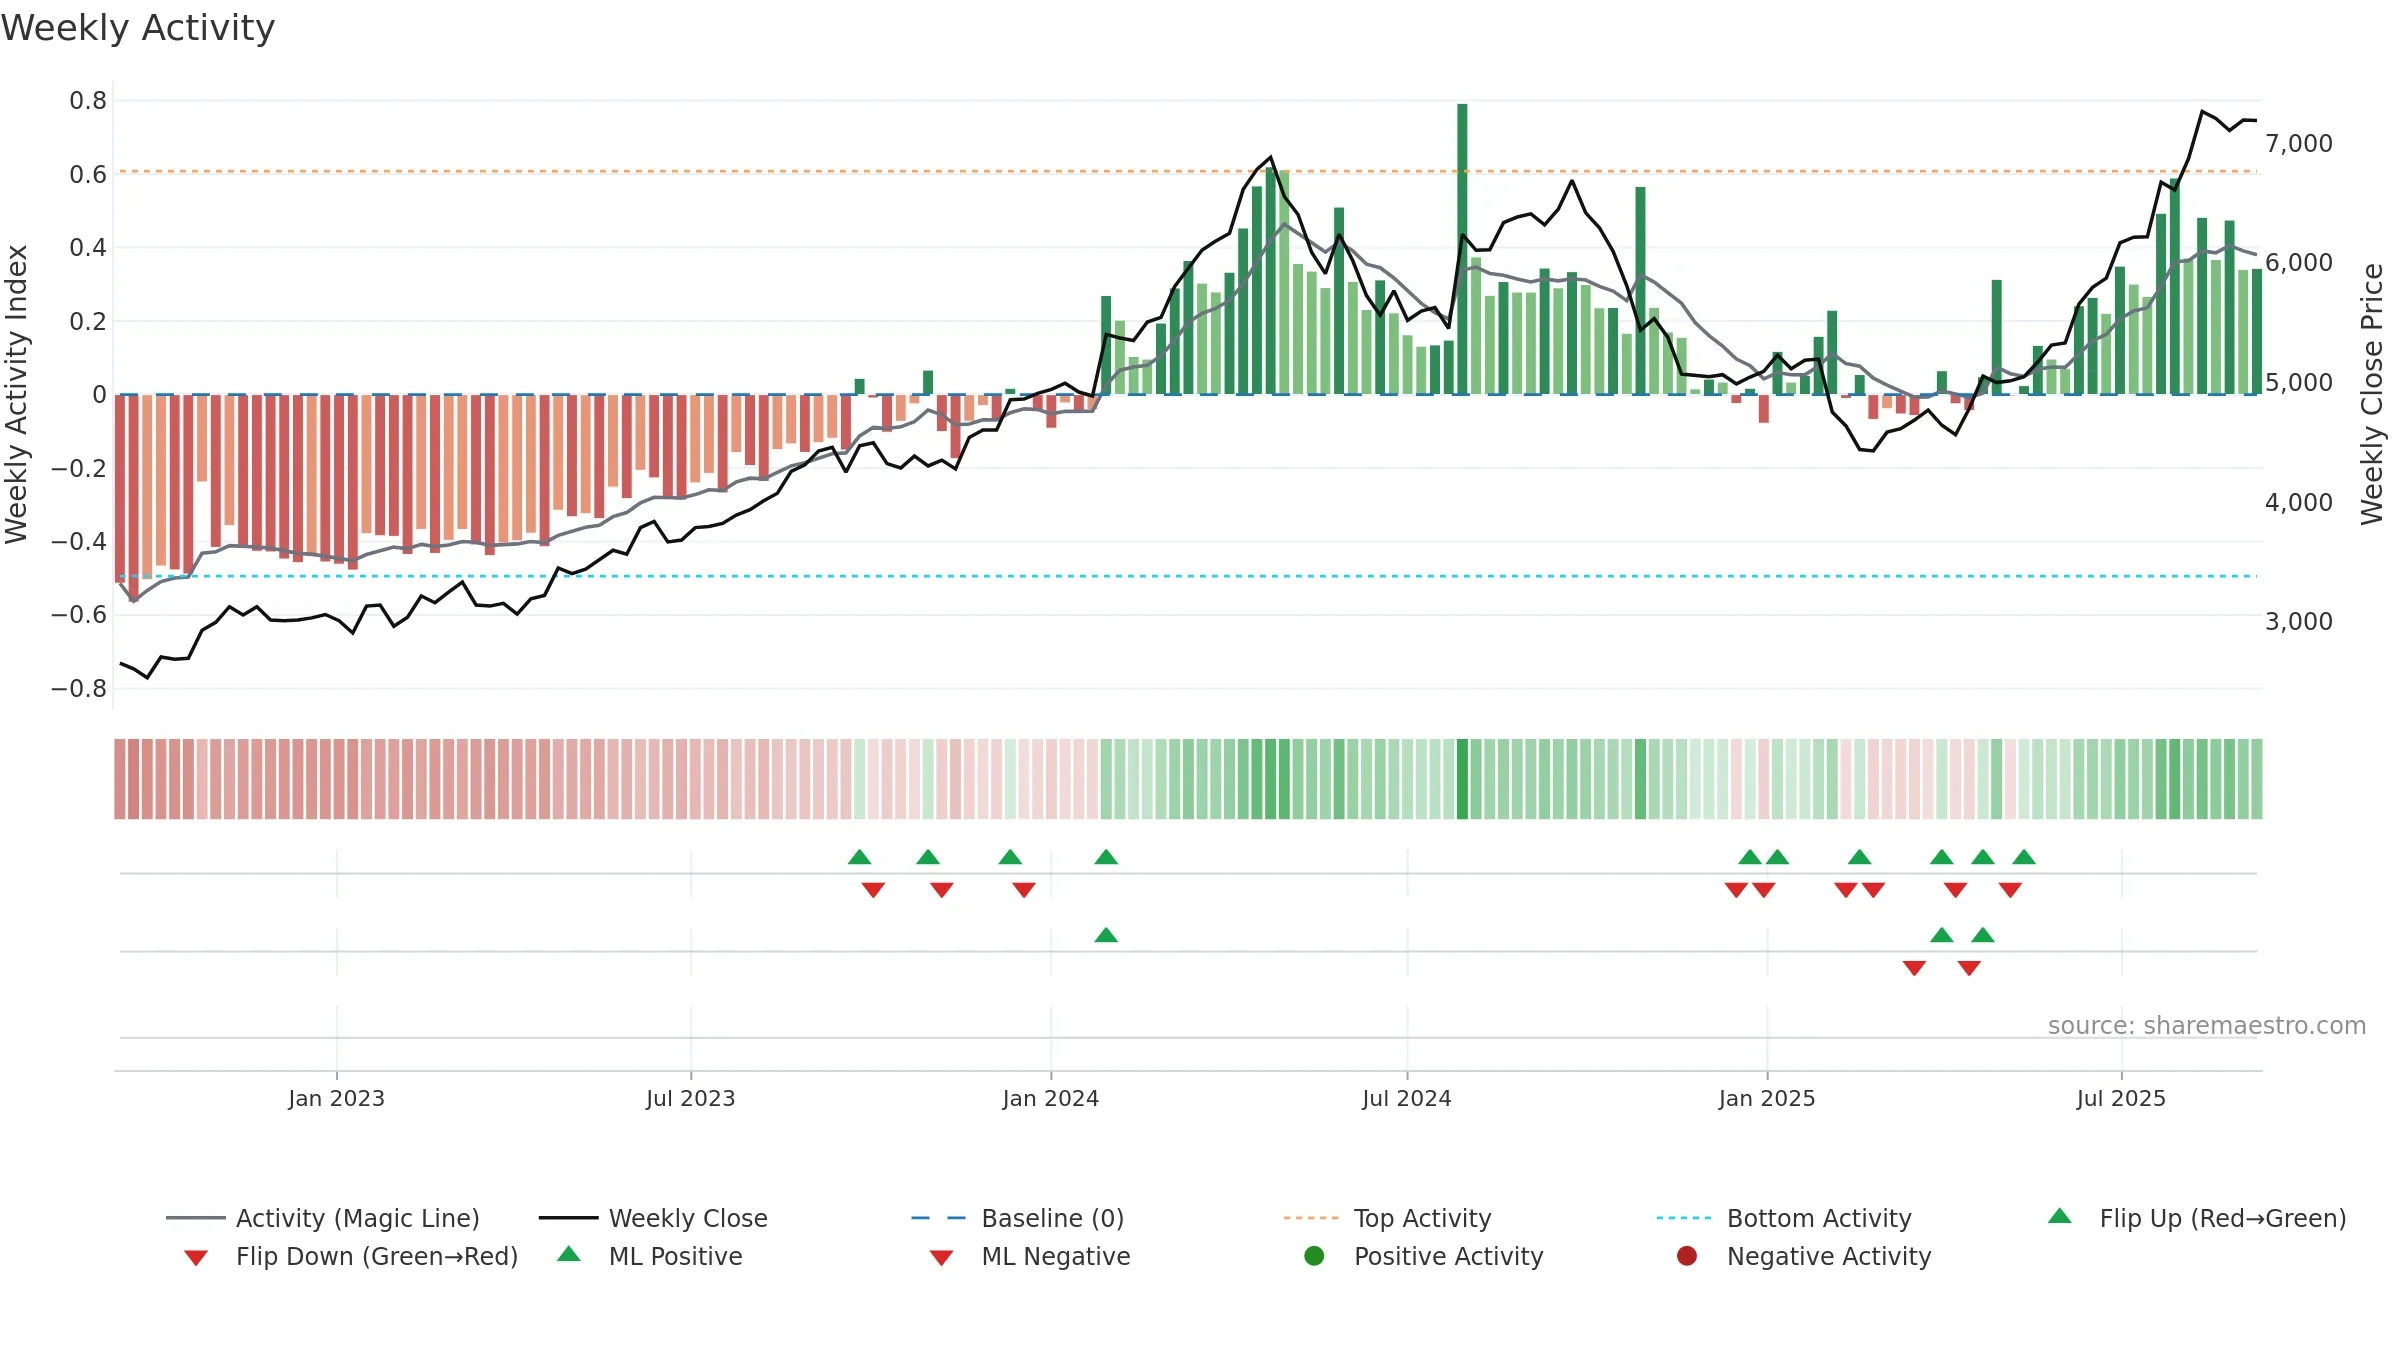Toggle the Top Activity legend entry
The width and height of the screenshot is (2400, 1350).
1388,1218
